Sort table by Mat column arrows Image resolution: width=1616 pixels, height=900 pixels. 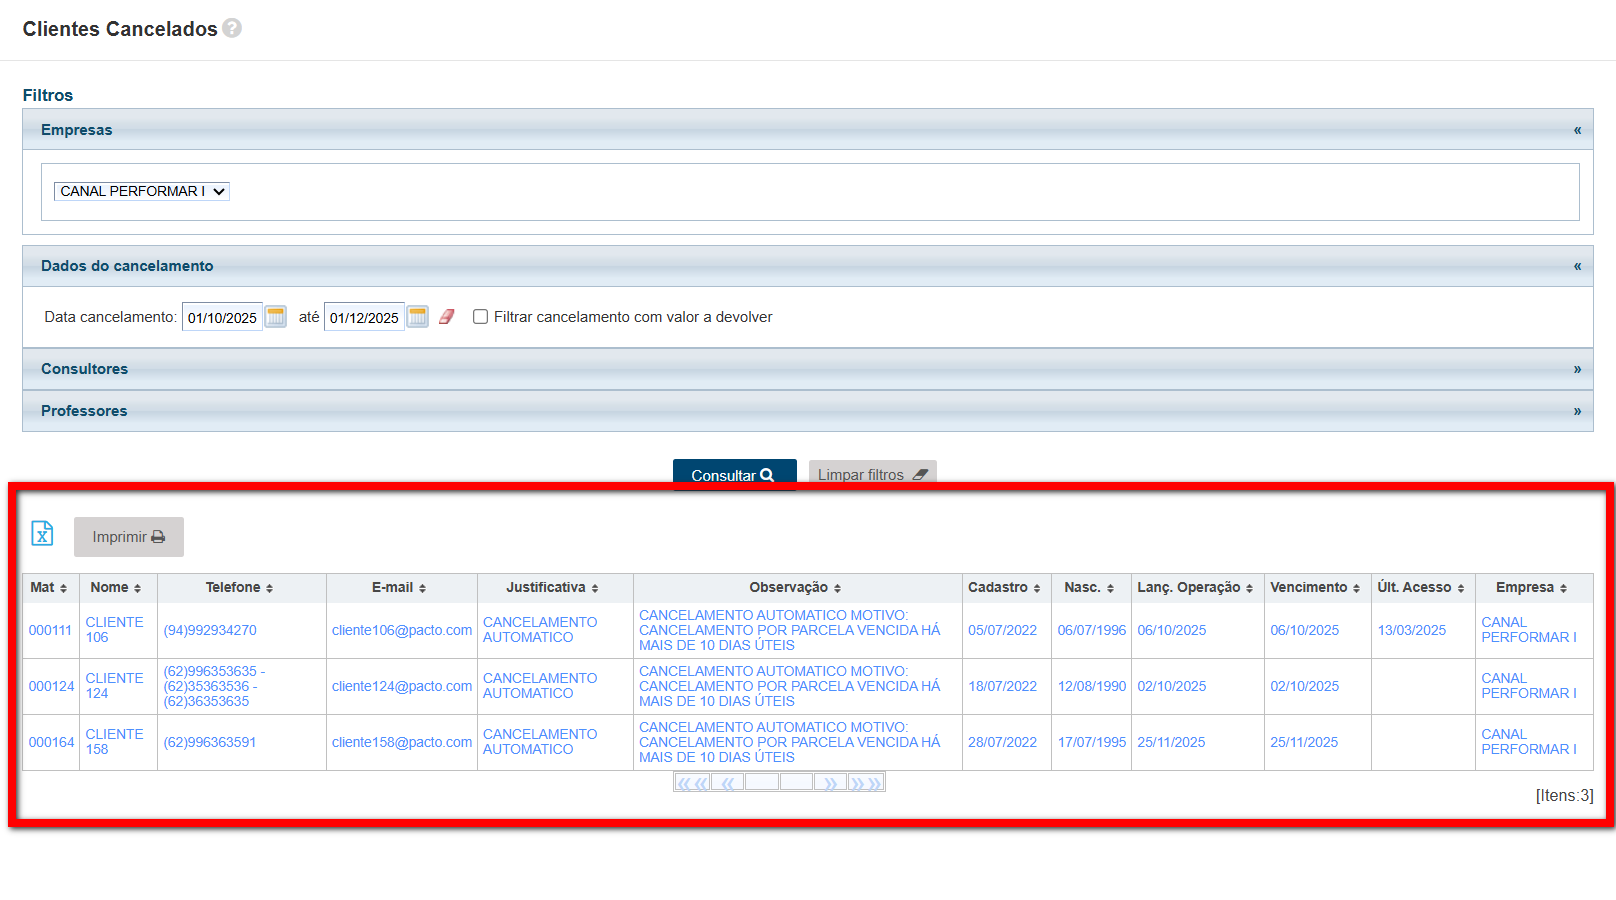point(63,588)
